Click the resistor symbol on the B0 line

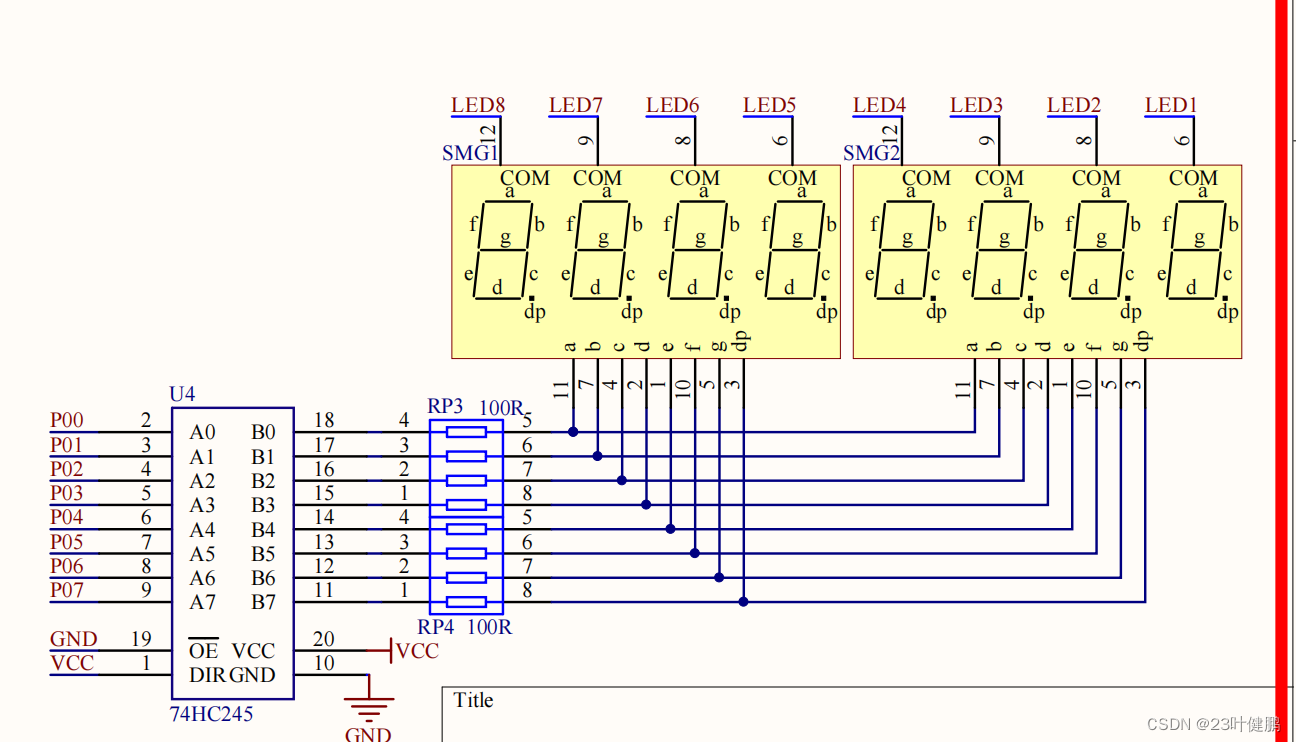coord(466,432)
